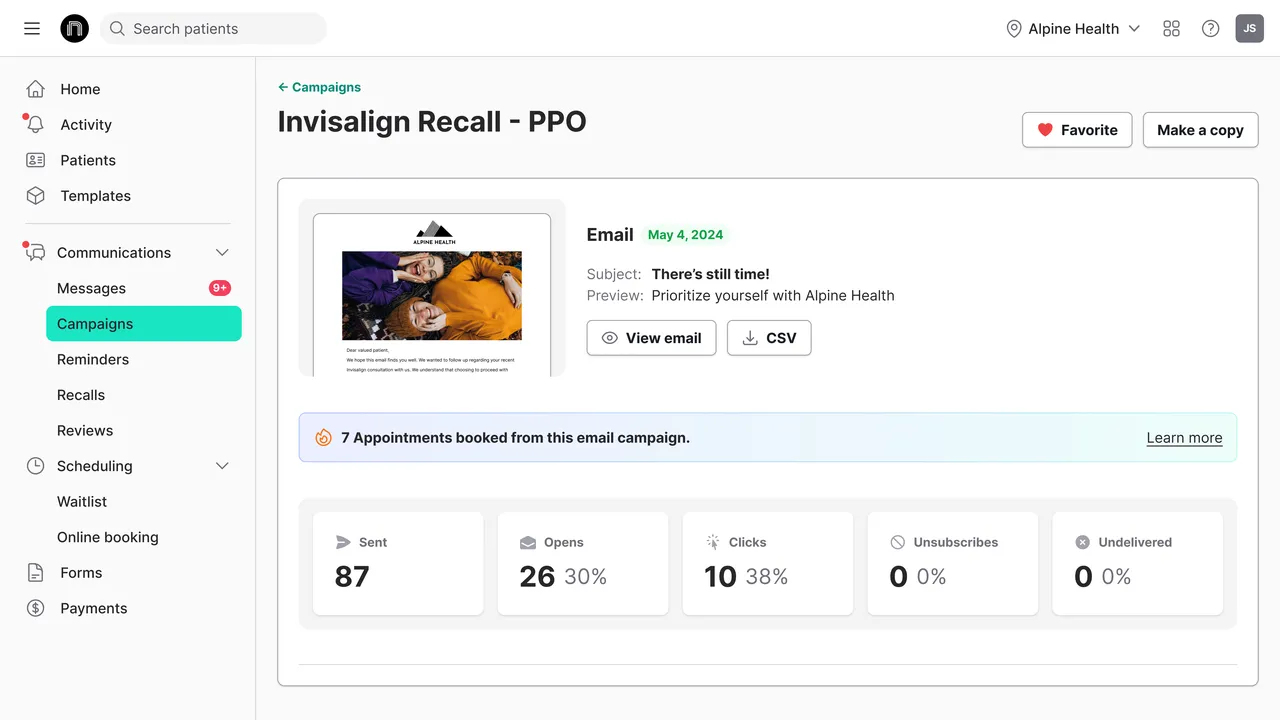Open the email preview thumbnail

pyautogui.click(x=432, y=288)
